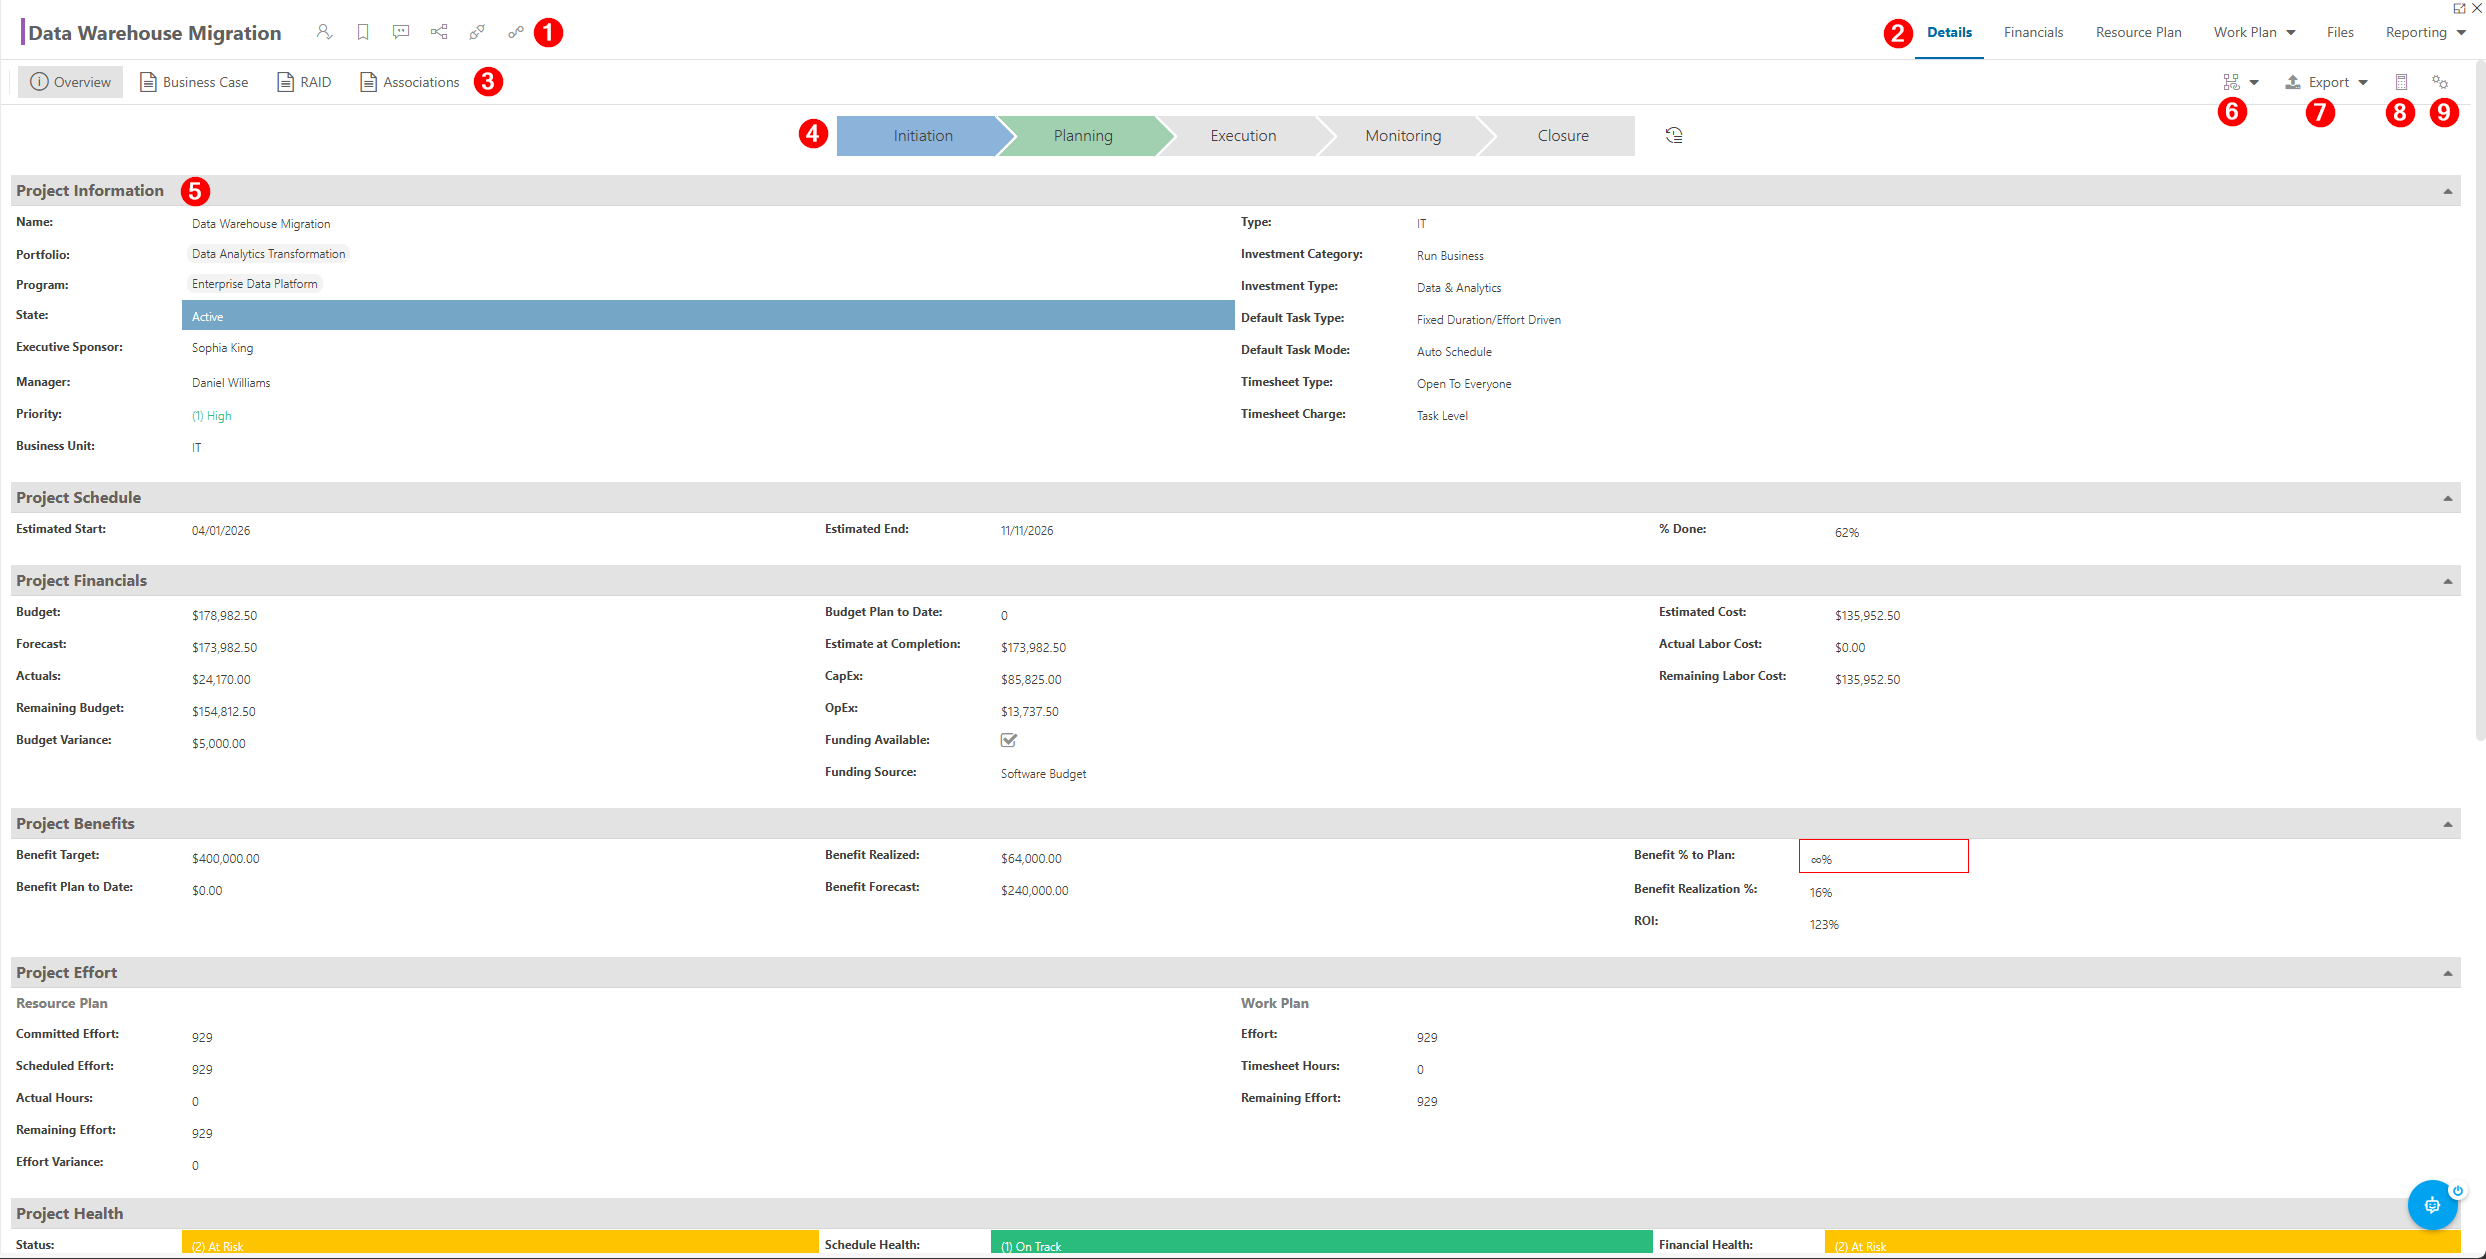Open the blue chat assistant button

point(2432,1205)
